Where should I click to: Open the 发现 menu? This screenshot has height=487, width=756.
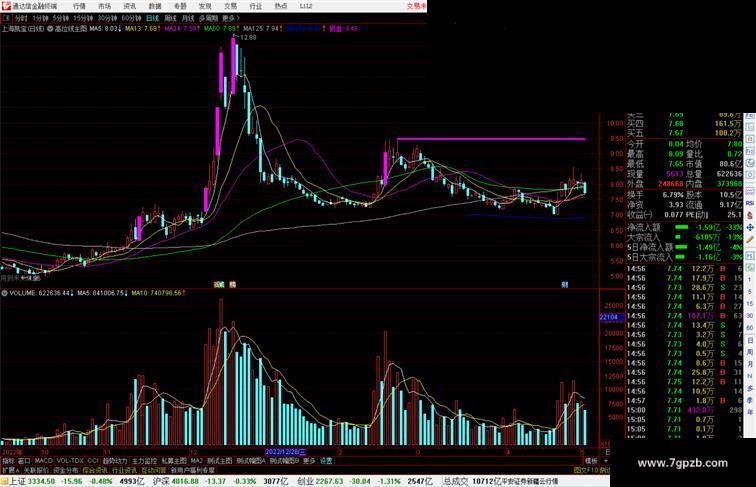[205, 6]
